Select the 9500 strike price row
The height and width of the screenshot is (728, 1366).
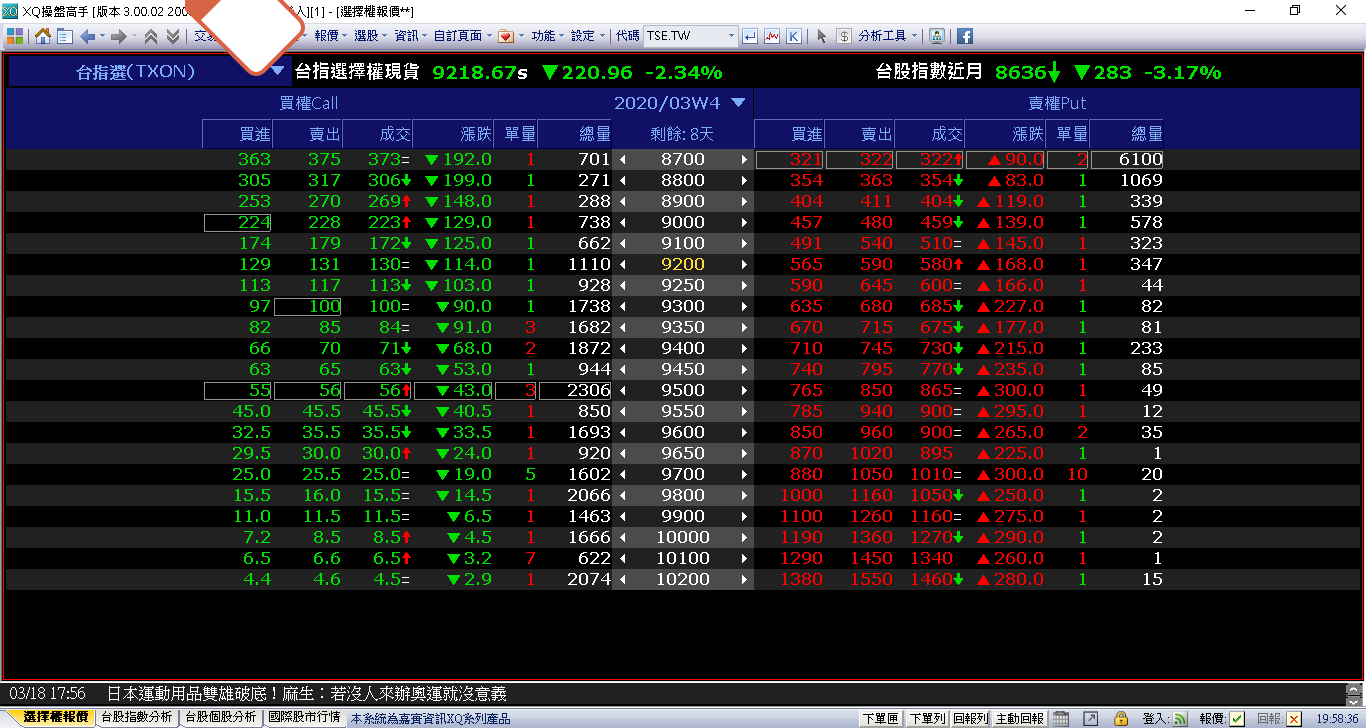683,391
